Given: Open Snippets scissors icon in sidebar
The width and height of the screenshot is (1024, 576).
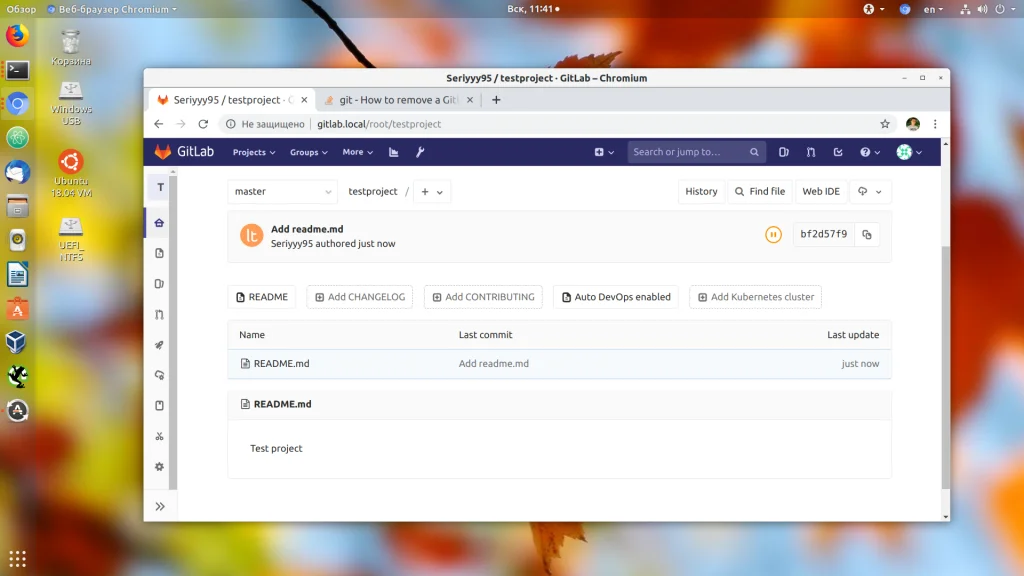Looking at the screenshot, I should tap(159, 436).
